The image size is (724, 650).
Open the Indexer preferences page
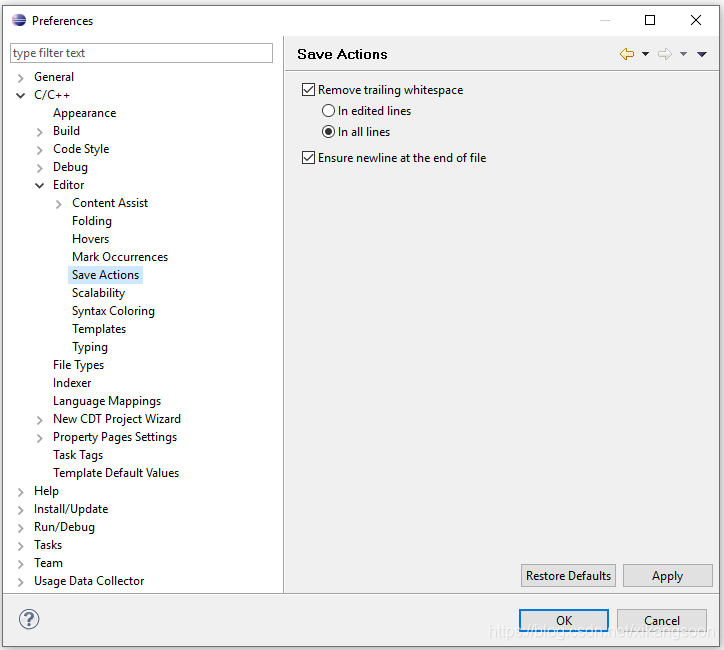coord(72,383)
